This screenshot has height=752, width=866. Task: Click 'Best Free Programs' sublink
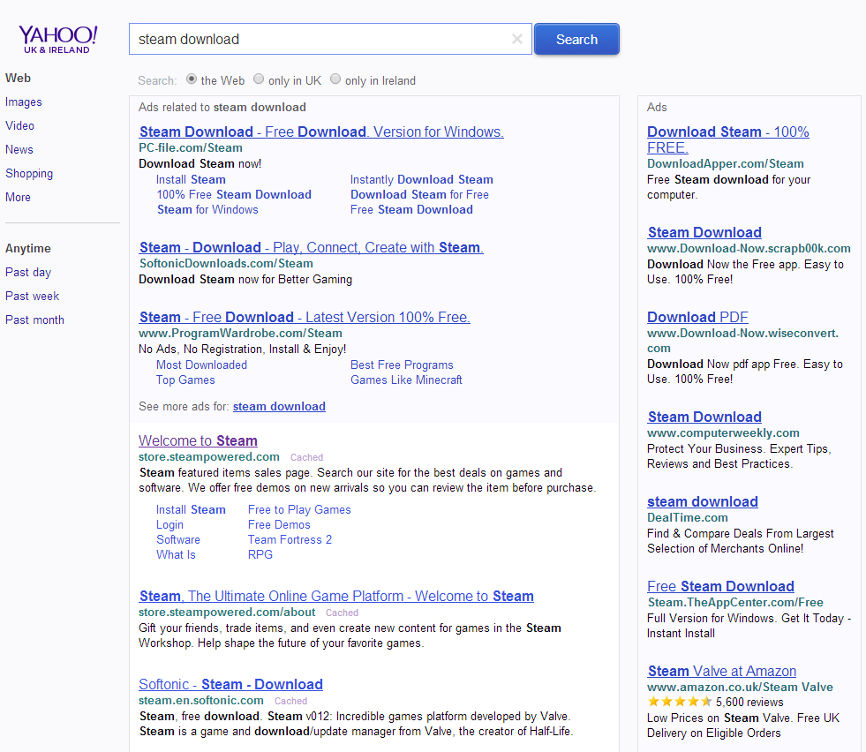(x=402, y=365)
